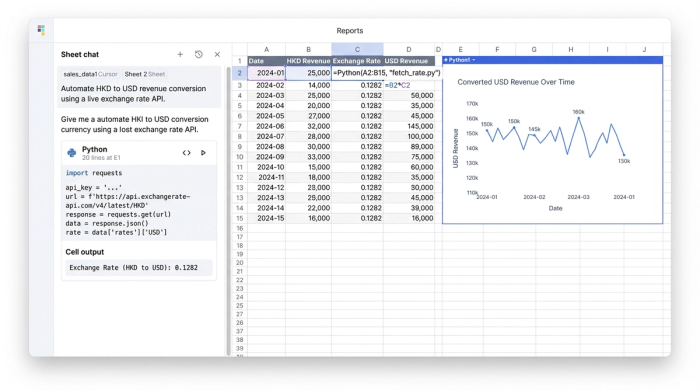Select HKD revenue cell 33,000

(x=308, y=157)
